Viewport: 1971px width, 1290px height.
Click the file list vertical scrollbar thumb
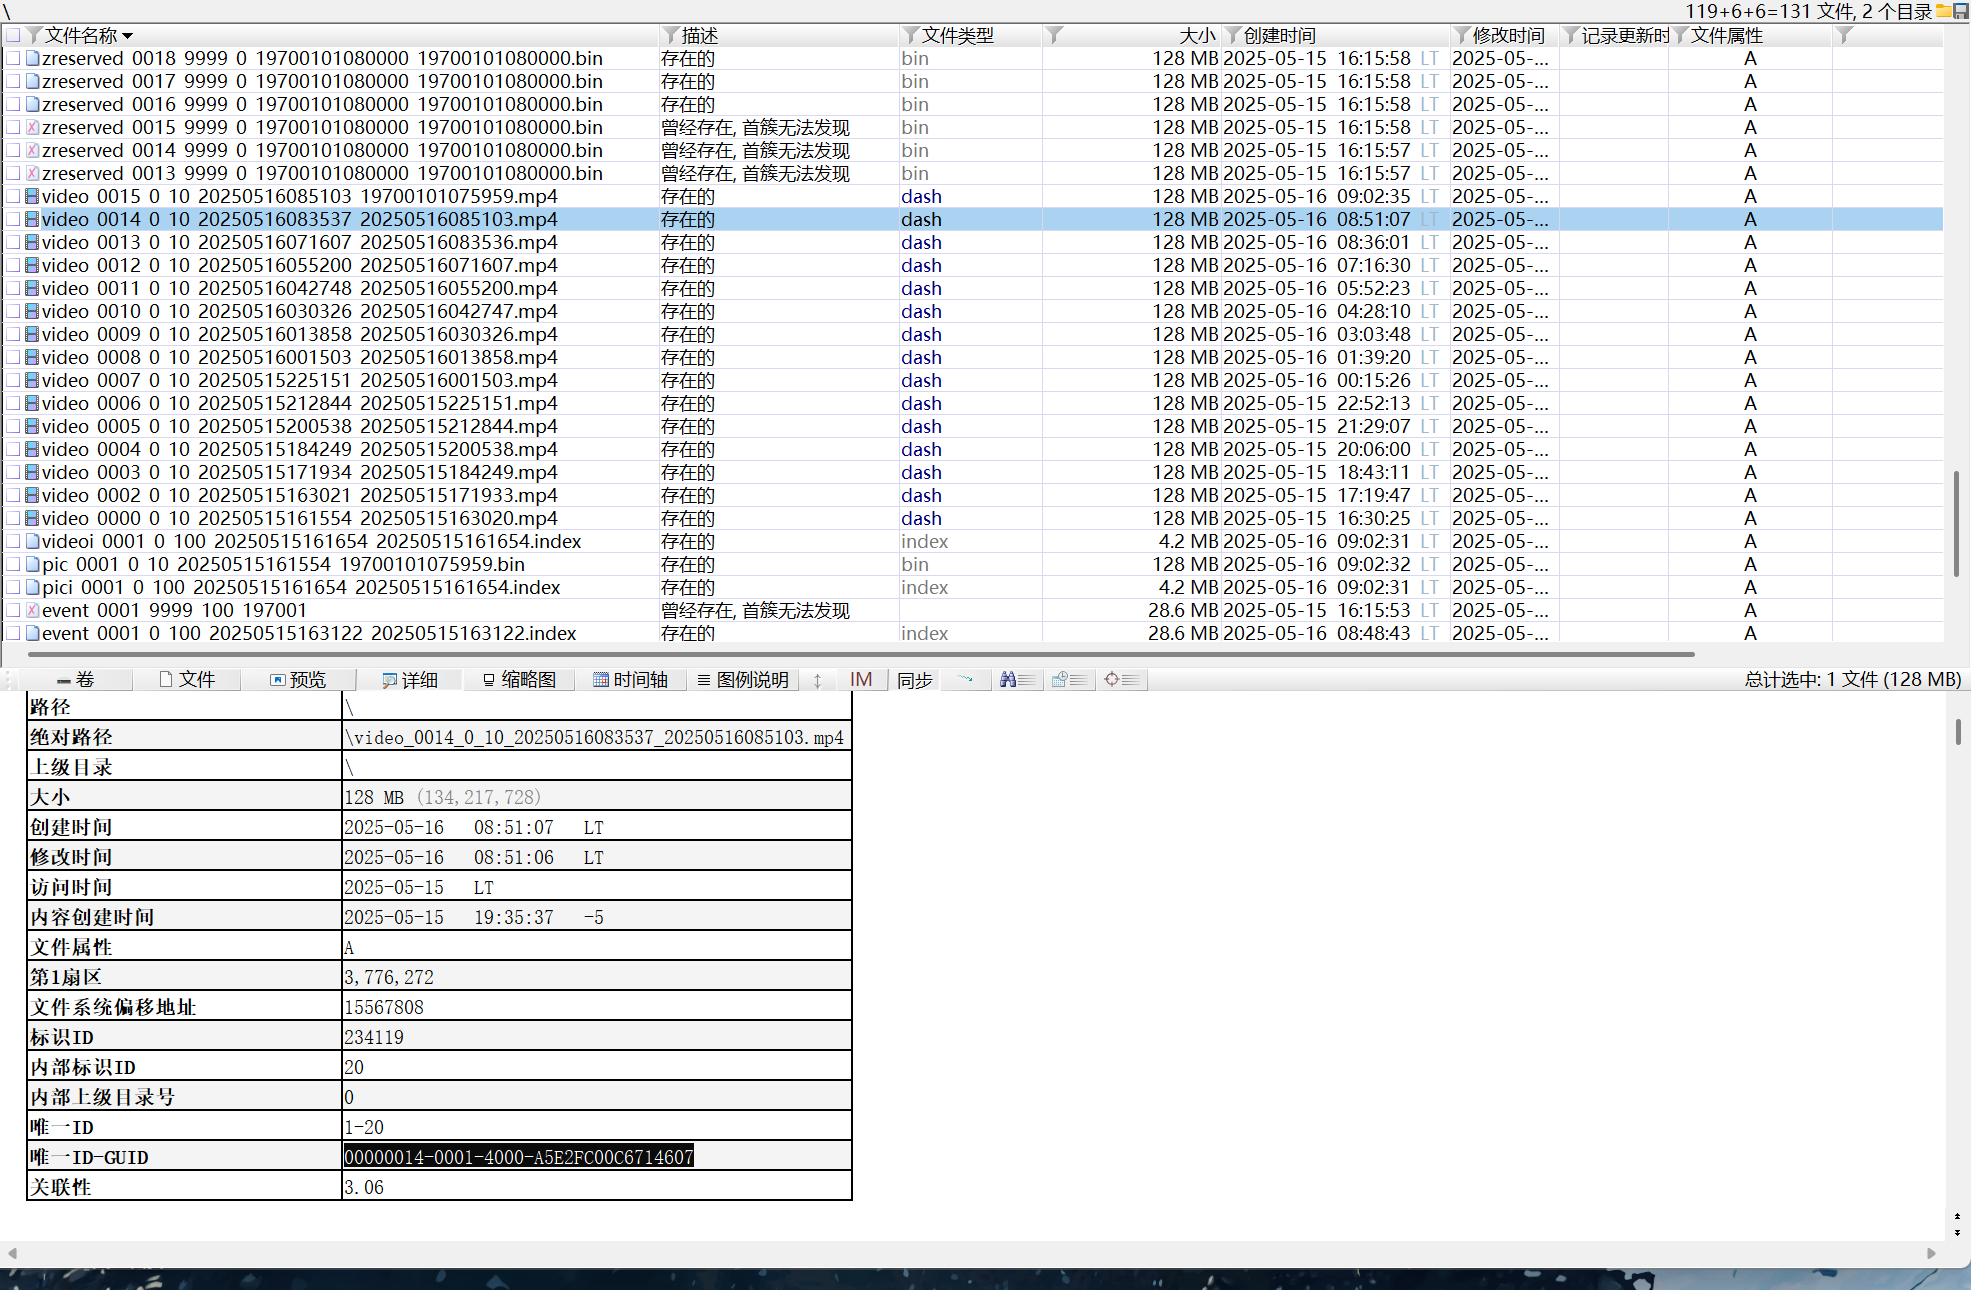pos(1956,522)
